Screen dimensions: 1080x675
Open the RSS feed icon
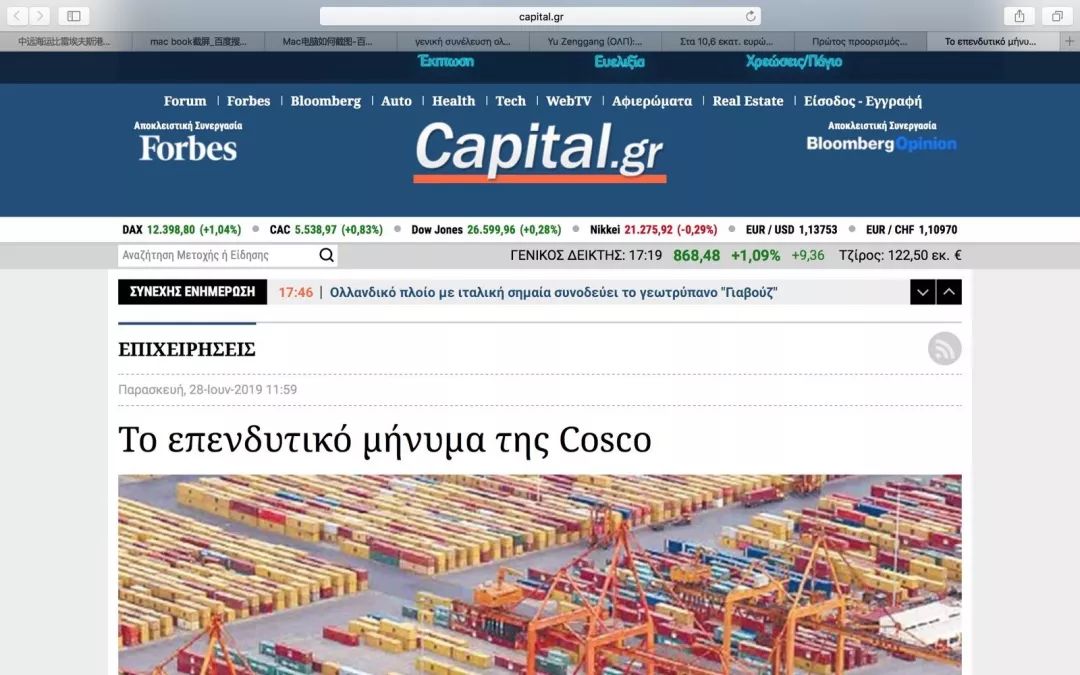click(944, 349)
